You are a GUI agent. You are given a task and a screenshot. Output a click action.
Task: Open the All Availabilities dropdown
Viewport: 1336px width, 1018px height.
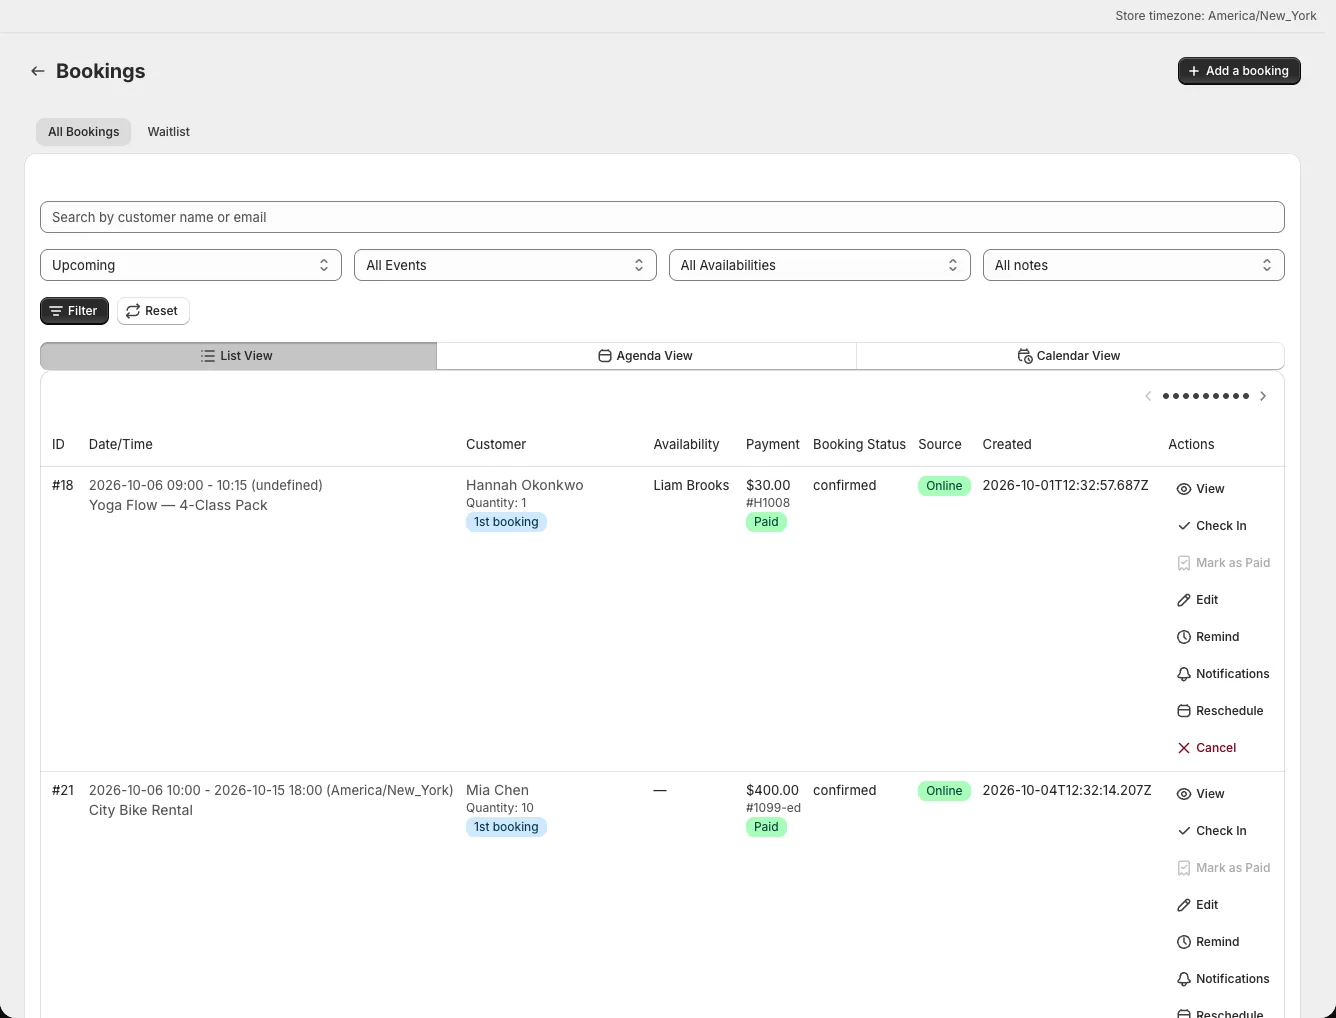tap(819, 265)
